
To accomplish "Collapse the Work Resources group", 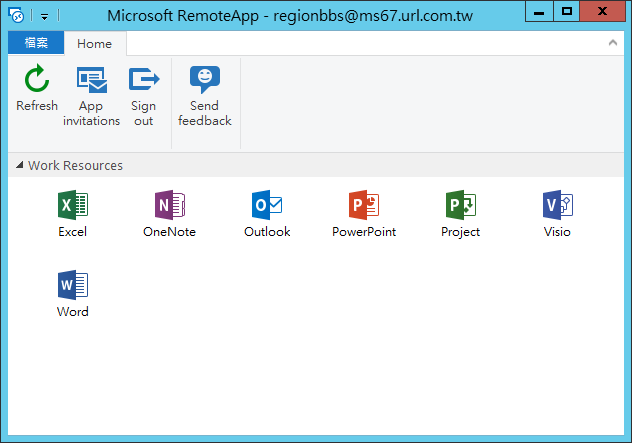I will pyautogui.click(x=19, y=164).
